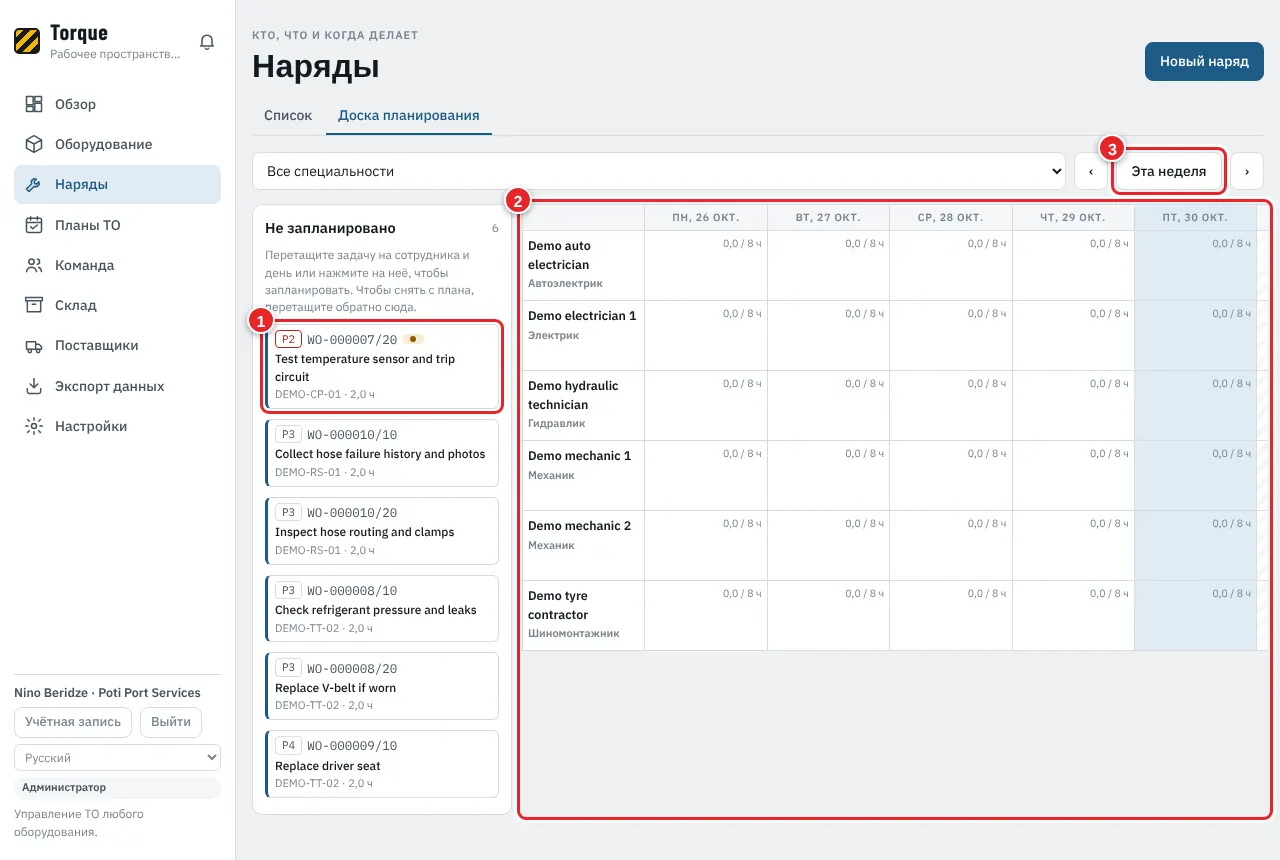Click Demo tyre contractor row label
The width and height of the screenshot is (1280, 860).
click(x=584, y=615)
